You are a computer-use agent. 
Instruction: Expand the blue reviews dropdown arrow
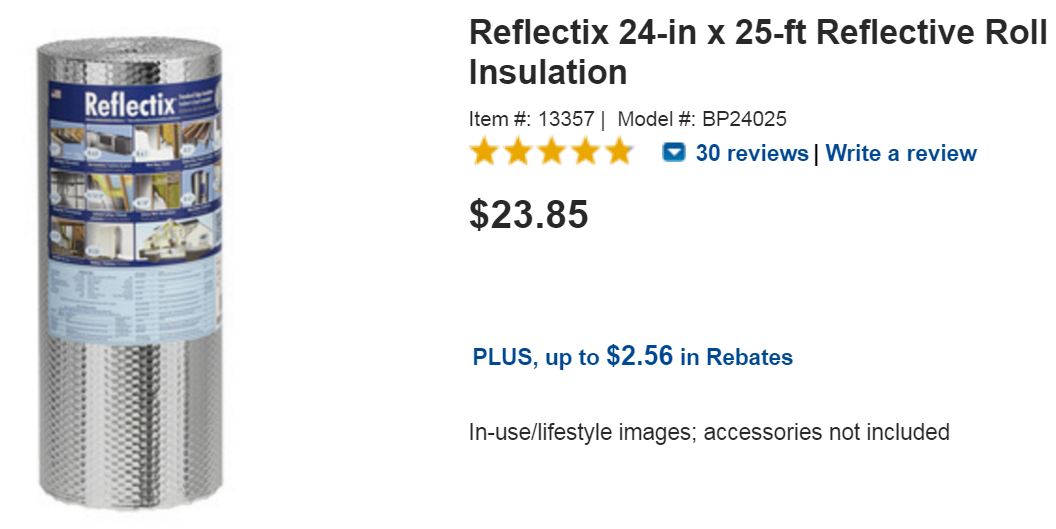coord(674,153)
